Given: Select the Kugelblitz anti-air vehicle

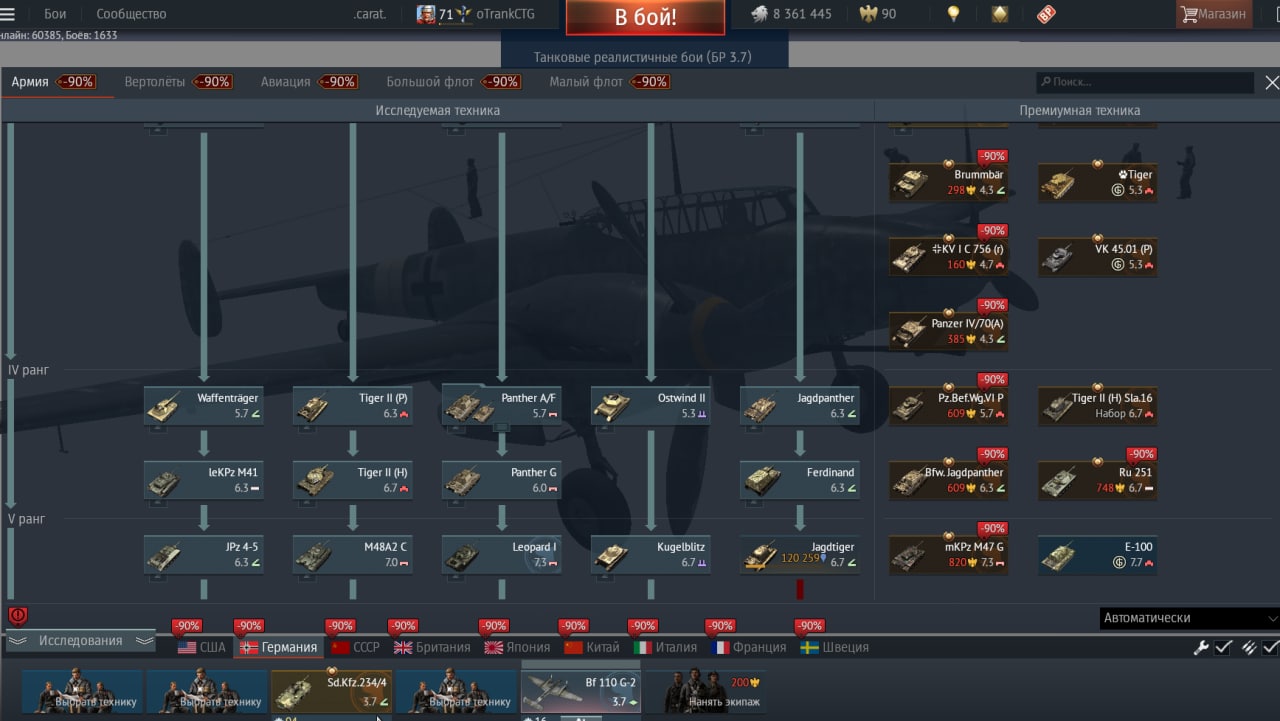Looking at the screenshot, I should pyautogui.click(x=651, y=555).
